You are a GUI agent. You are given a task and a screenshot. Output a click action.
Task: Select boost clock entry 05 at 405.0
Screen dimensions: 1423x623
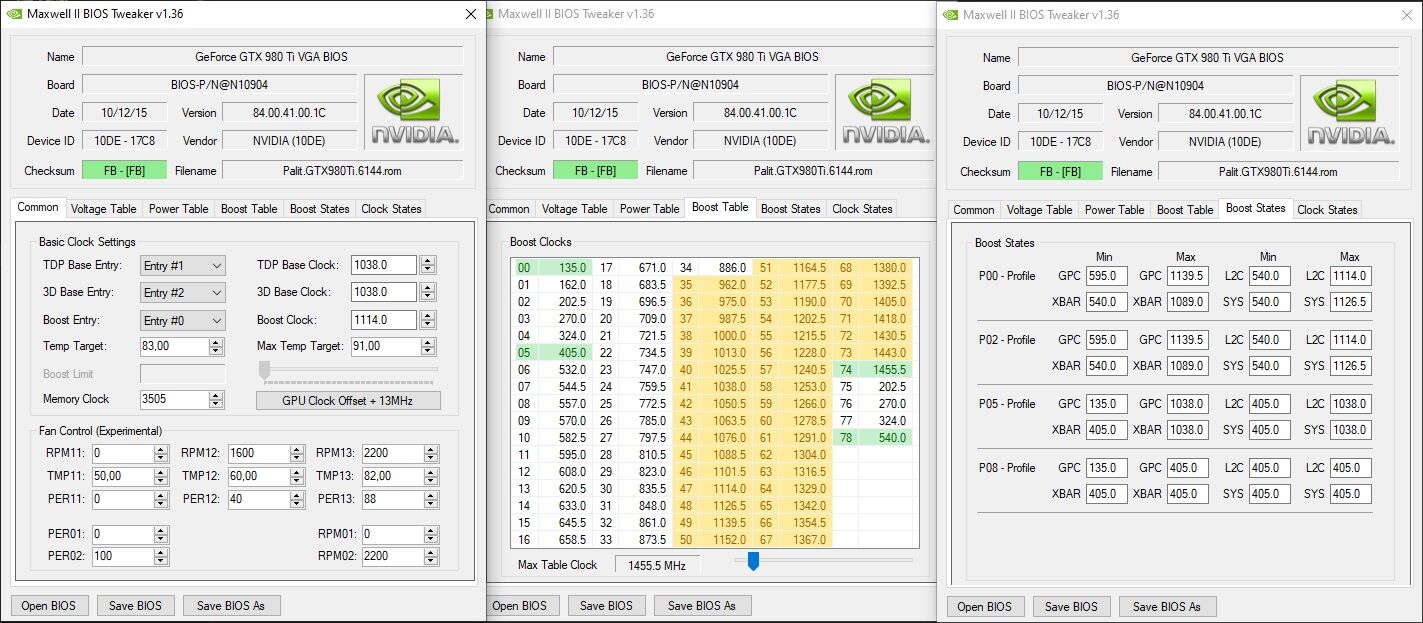coord(553,352)
